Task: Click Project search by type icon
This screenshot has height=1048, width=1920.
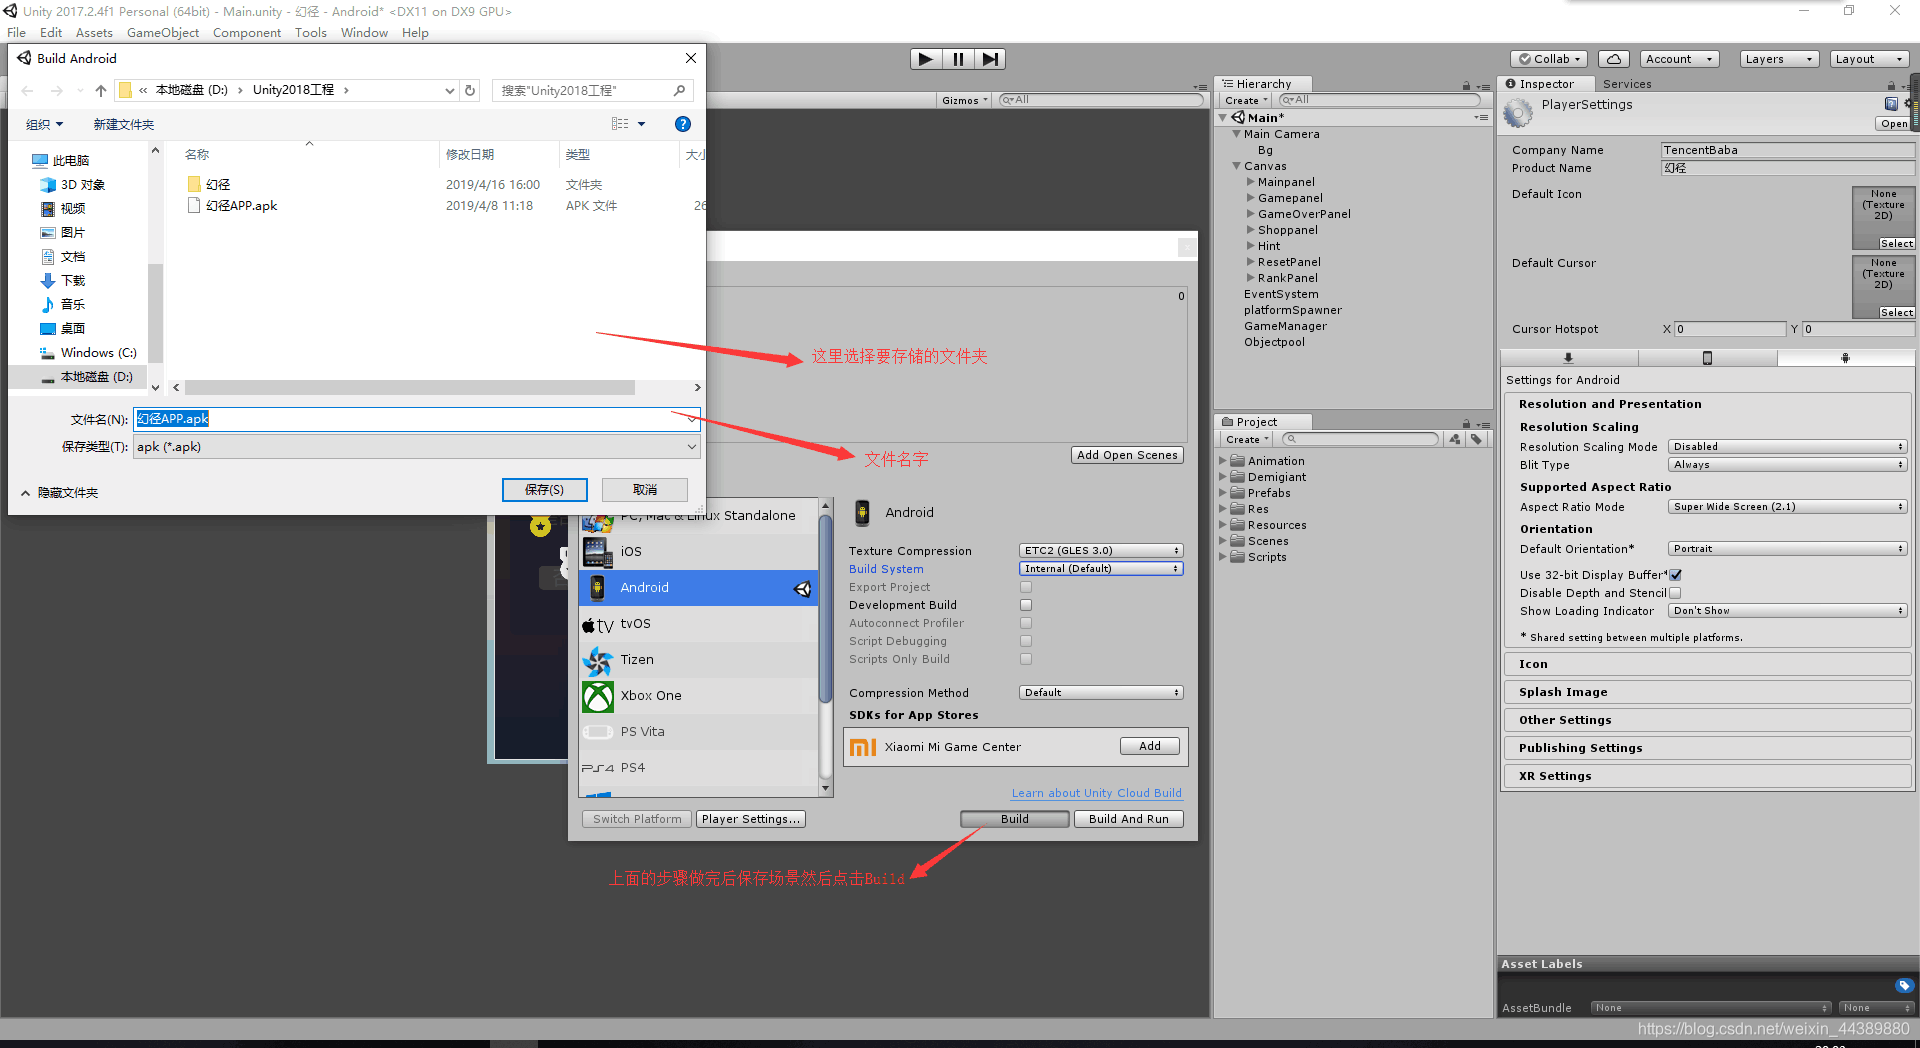Action: point(1455,439)
